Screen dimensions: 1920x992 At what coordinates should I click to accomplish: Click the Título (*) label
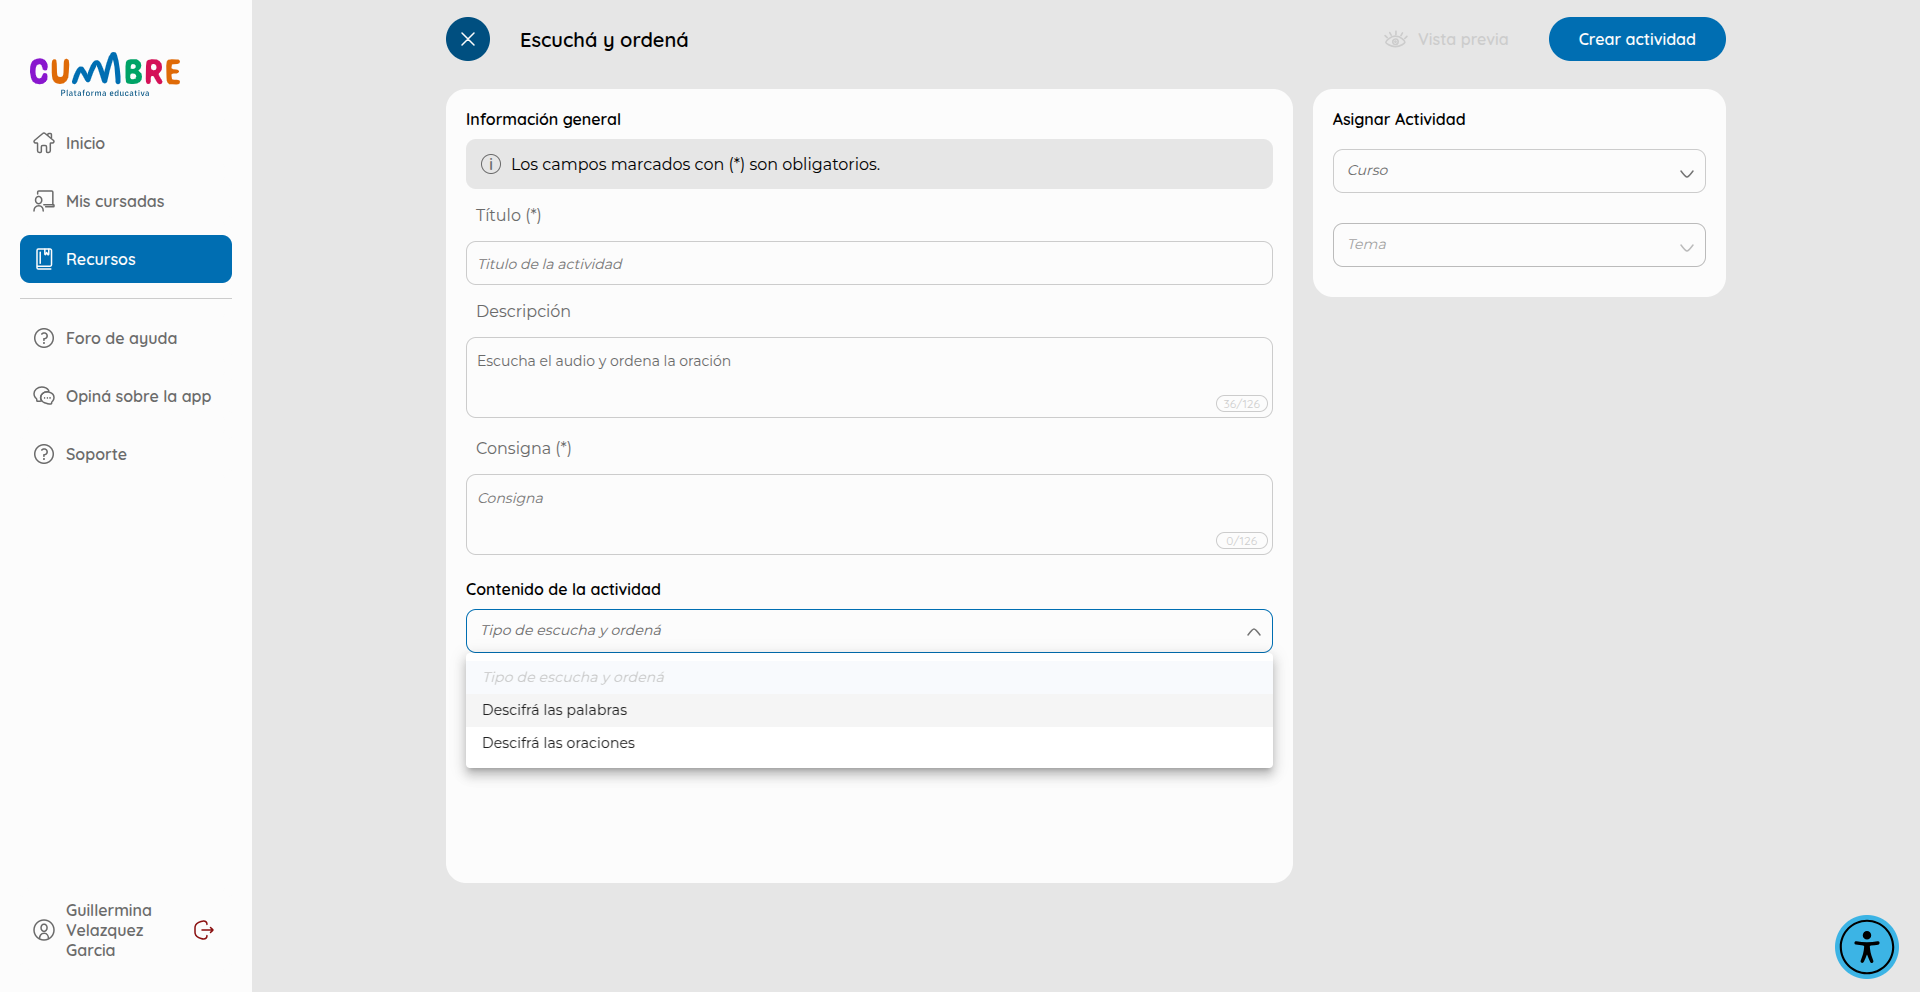[x=508, y=215]
